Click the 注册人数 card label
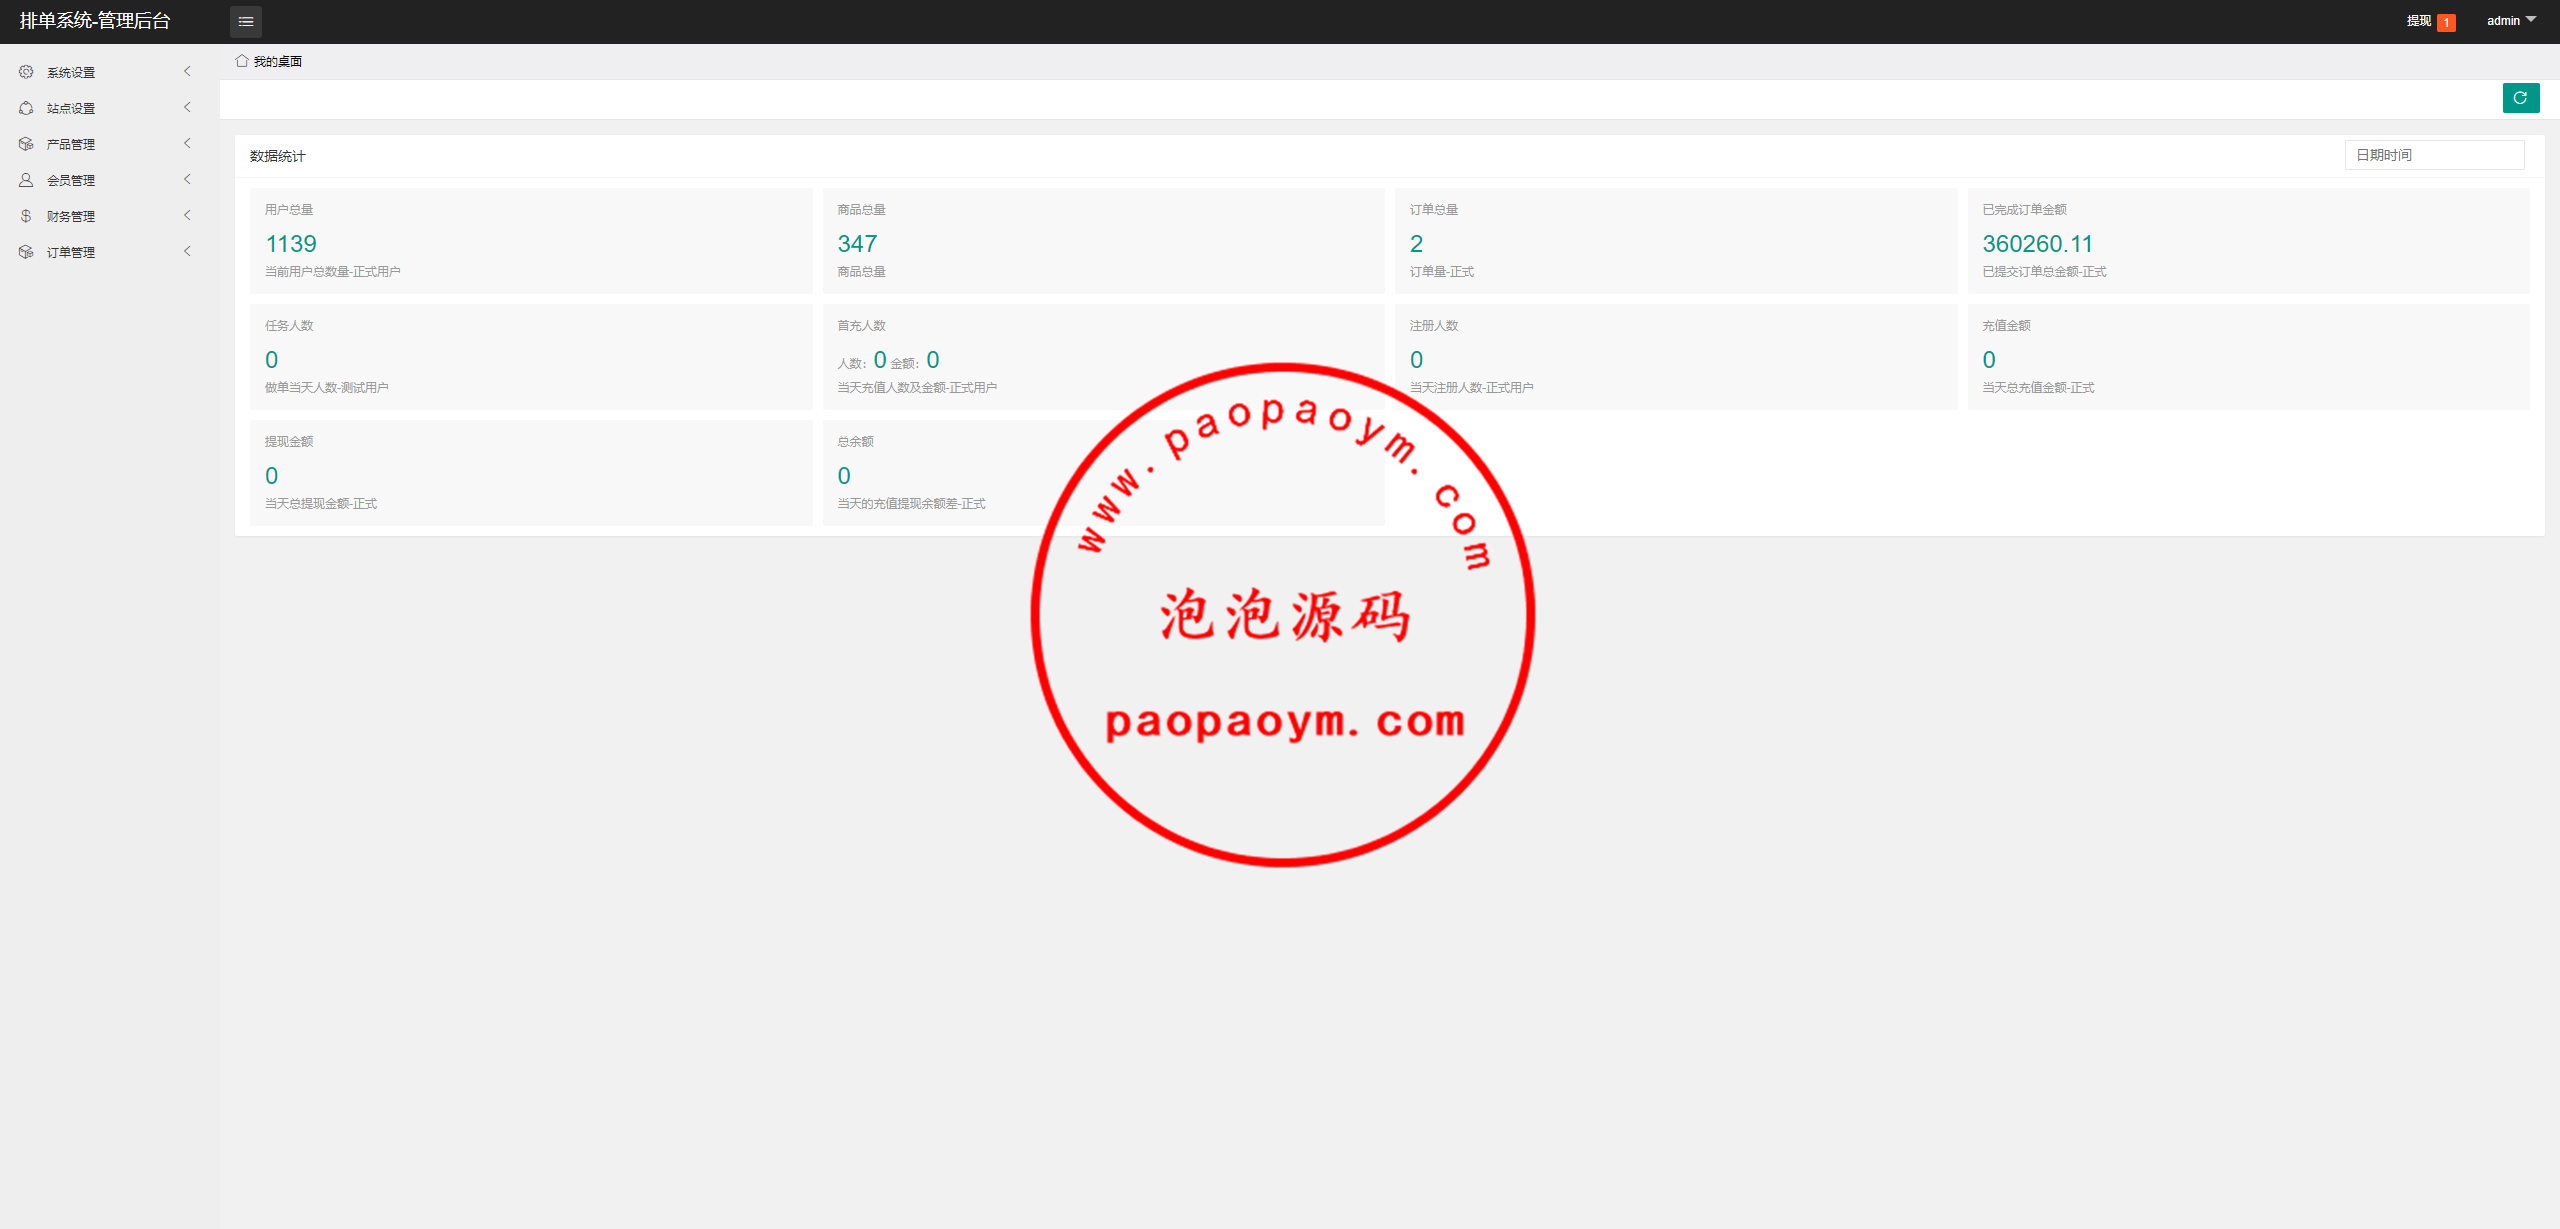This screenshot has width=2560, height=1229. [1434, 326]
